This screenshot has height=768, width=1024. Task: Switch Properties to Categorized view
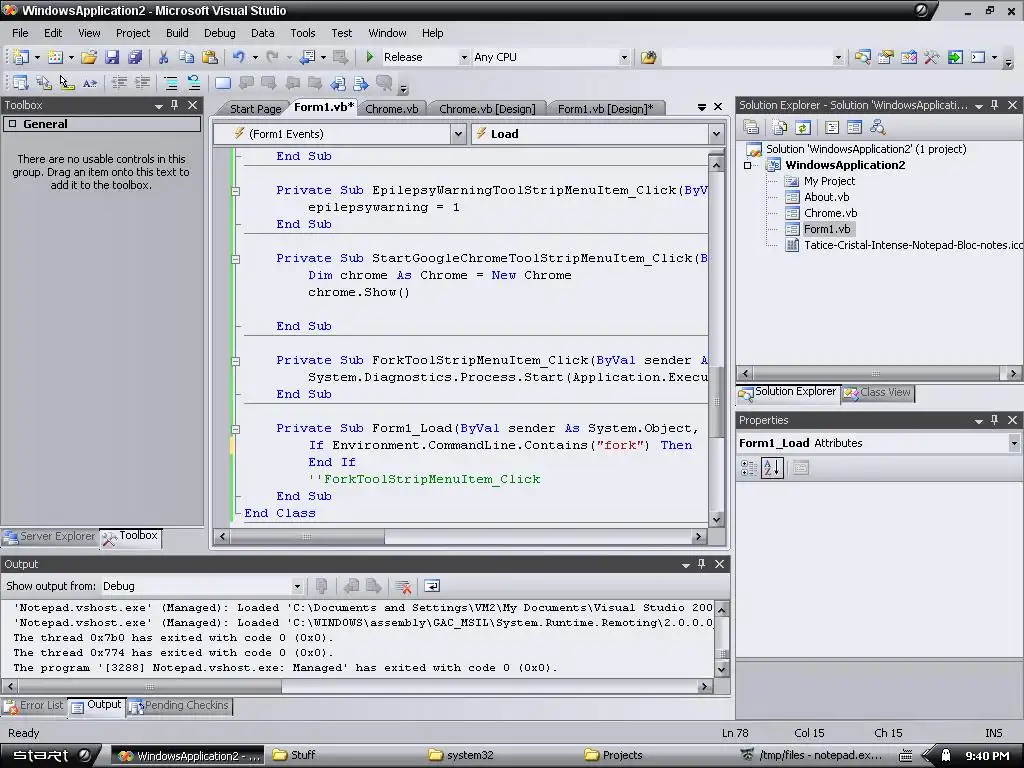pyautogui.click(x=748, y=468)
